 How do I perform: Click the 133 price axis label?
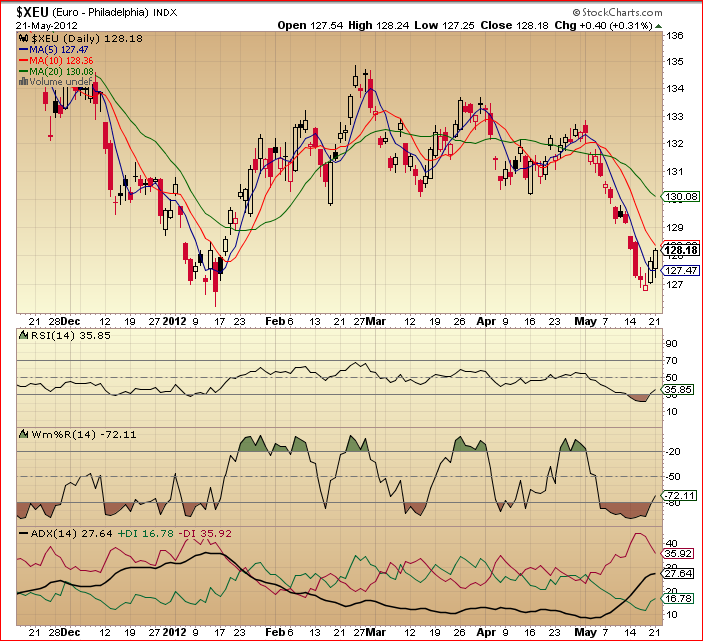click(x=675, y=117)
